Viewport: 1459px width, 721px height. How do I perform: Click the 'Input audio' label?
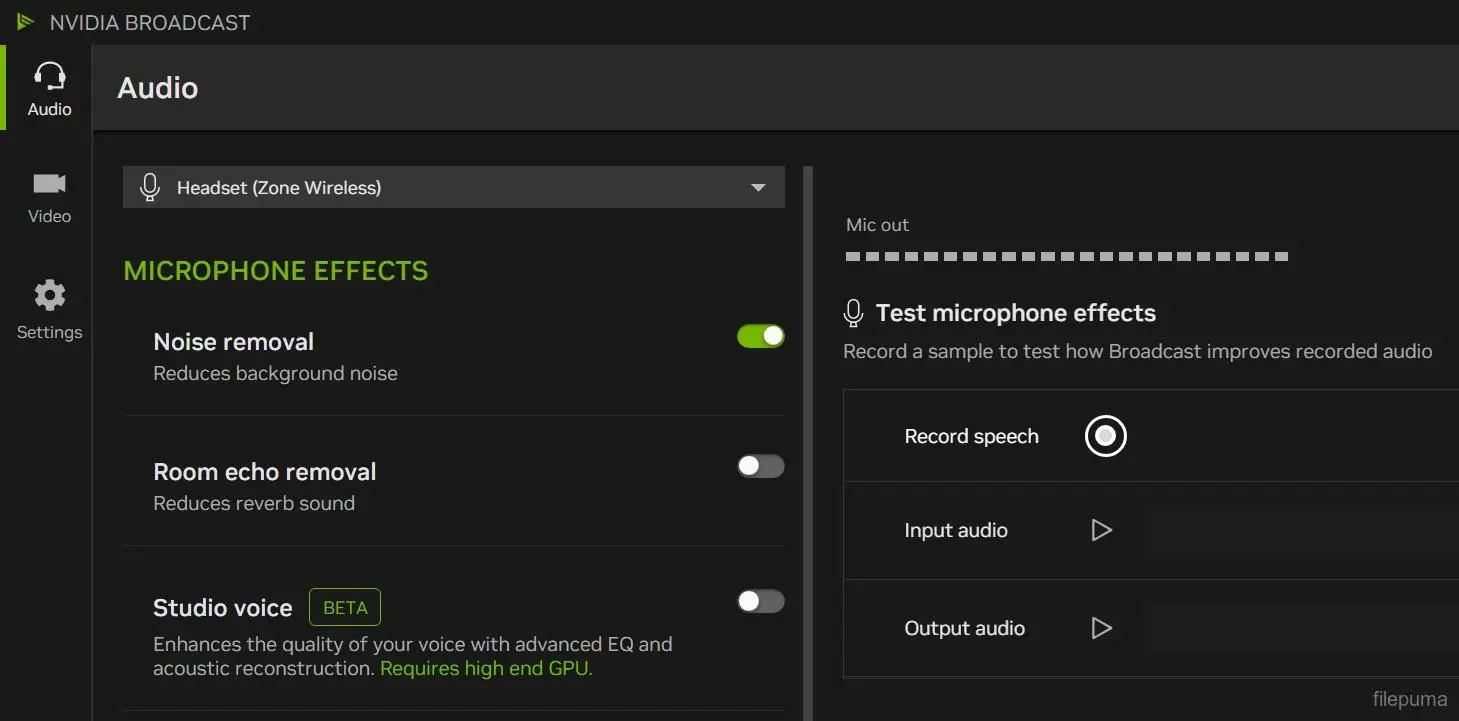956,531
